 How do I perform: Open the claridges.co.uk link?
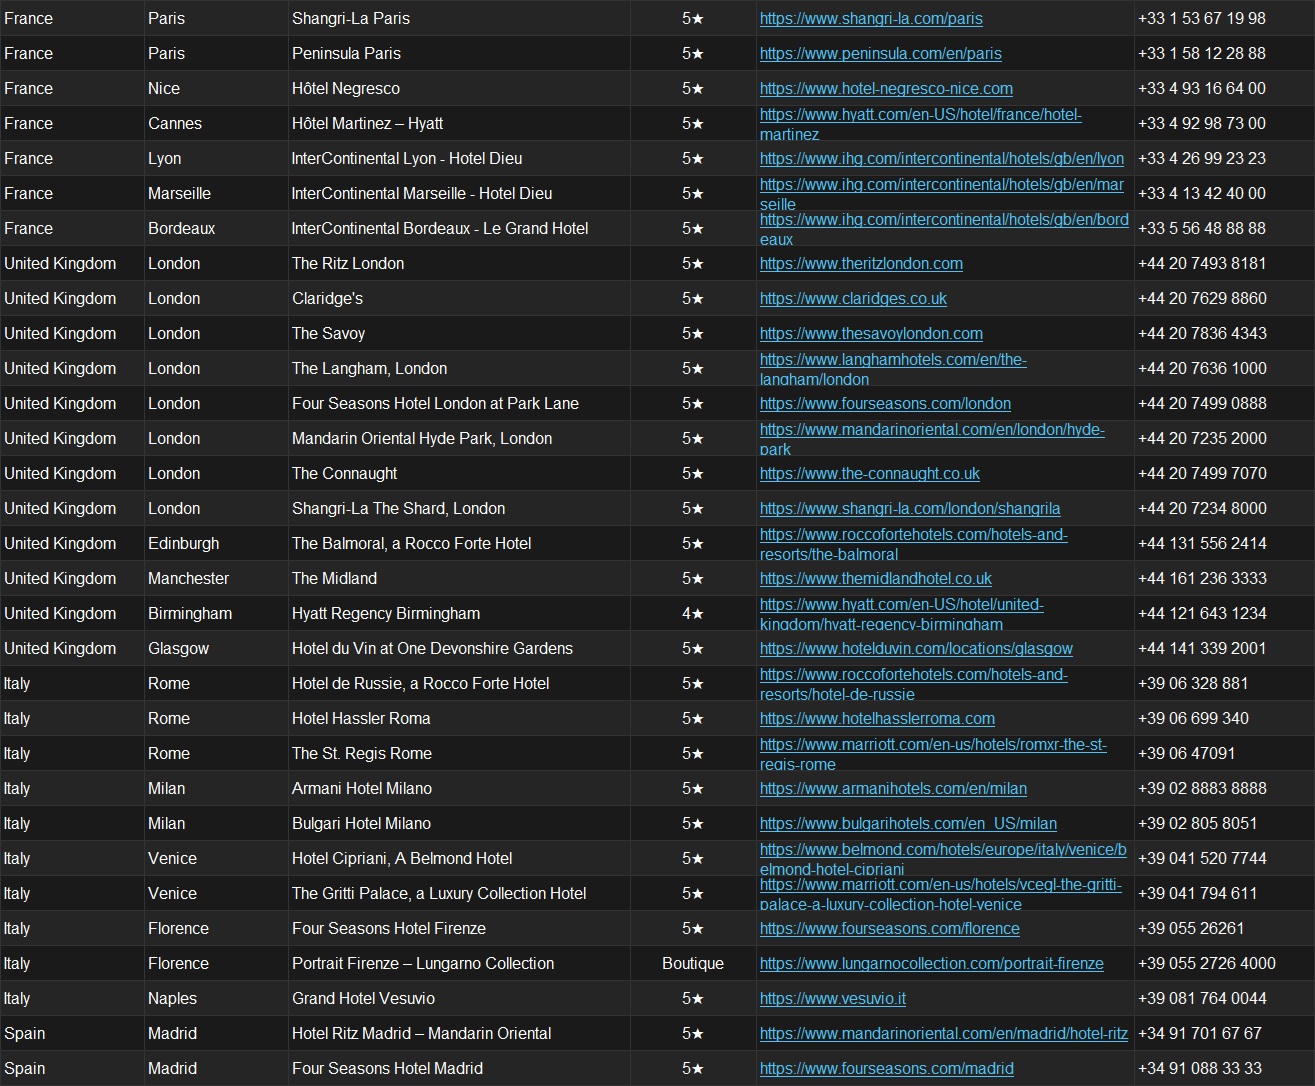853,298
